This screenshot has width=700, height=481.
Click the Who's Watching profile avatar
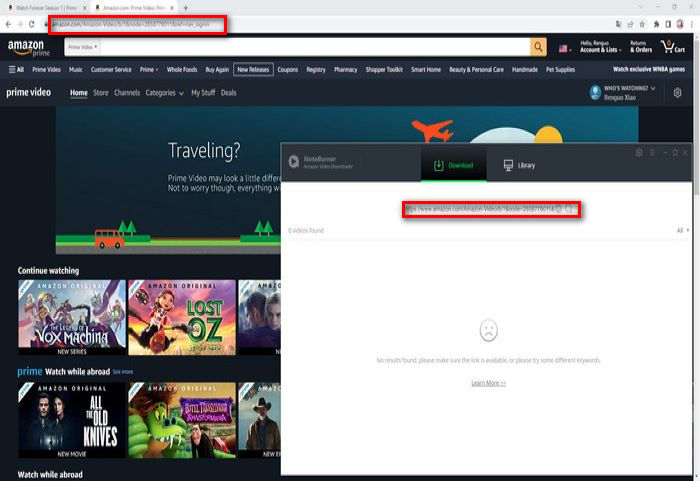(595, 92)
